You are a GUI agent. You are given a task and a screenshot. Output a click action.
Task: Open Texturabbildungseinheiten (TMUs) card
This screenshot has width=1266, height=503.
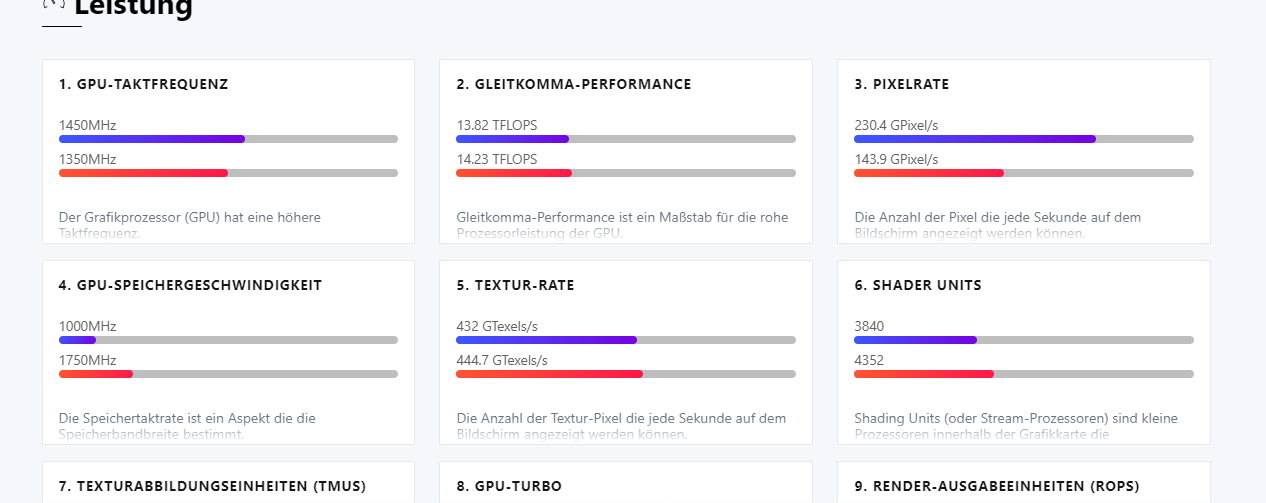coord(212,487)
